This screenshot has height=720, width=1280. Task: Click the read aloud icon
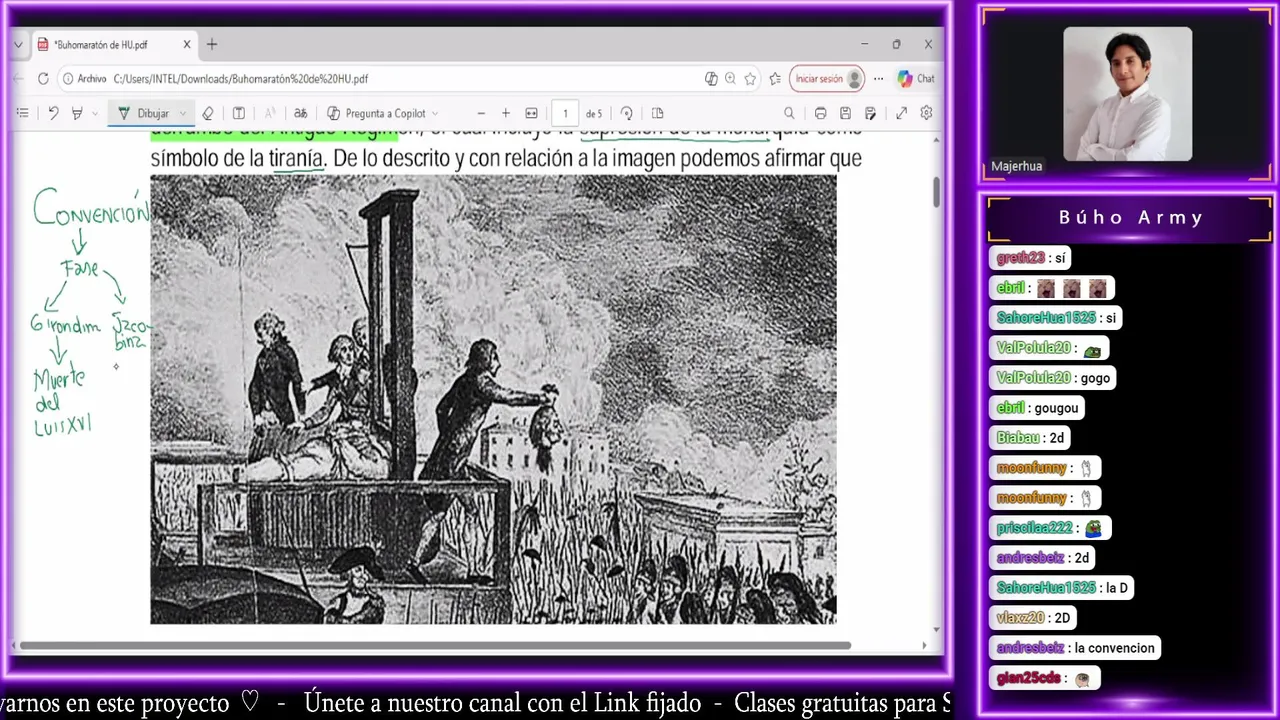[x=270, y=113]
